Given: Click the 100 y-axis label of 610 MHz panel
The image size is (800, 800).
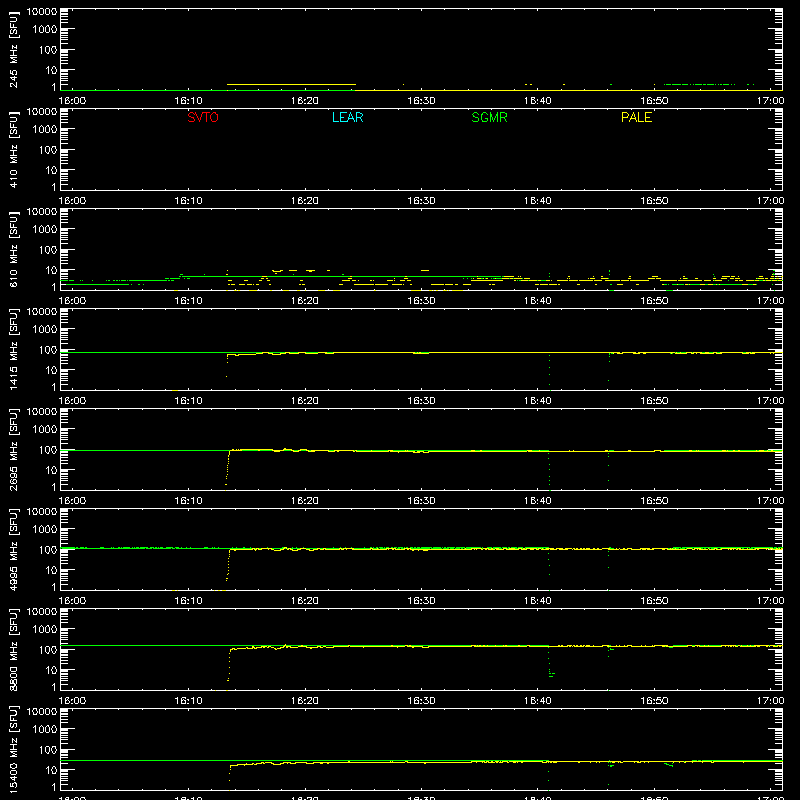Looking at the screenshot, I should pyautogui.click(x=48, y=250).
